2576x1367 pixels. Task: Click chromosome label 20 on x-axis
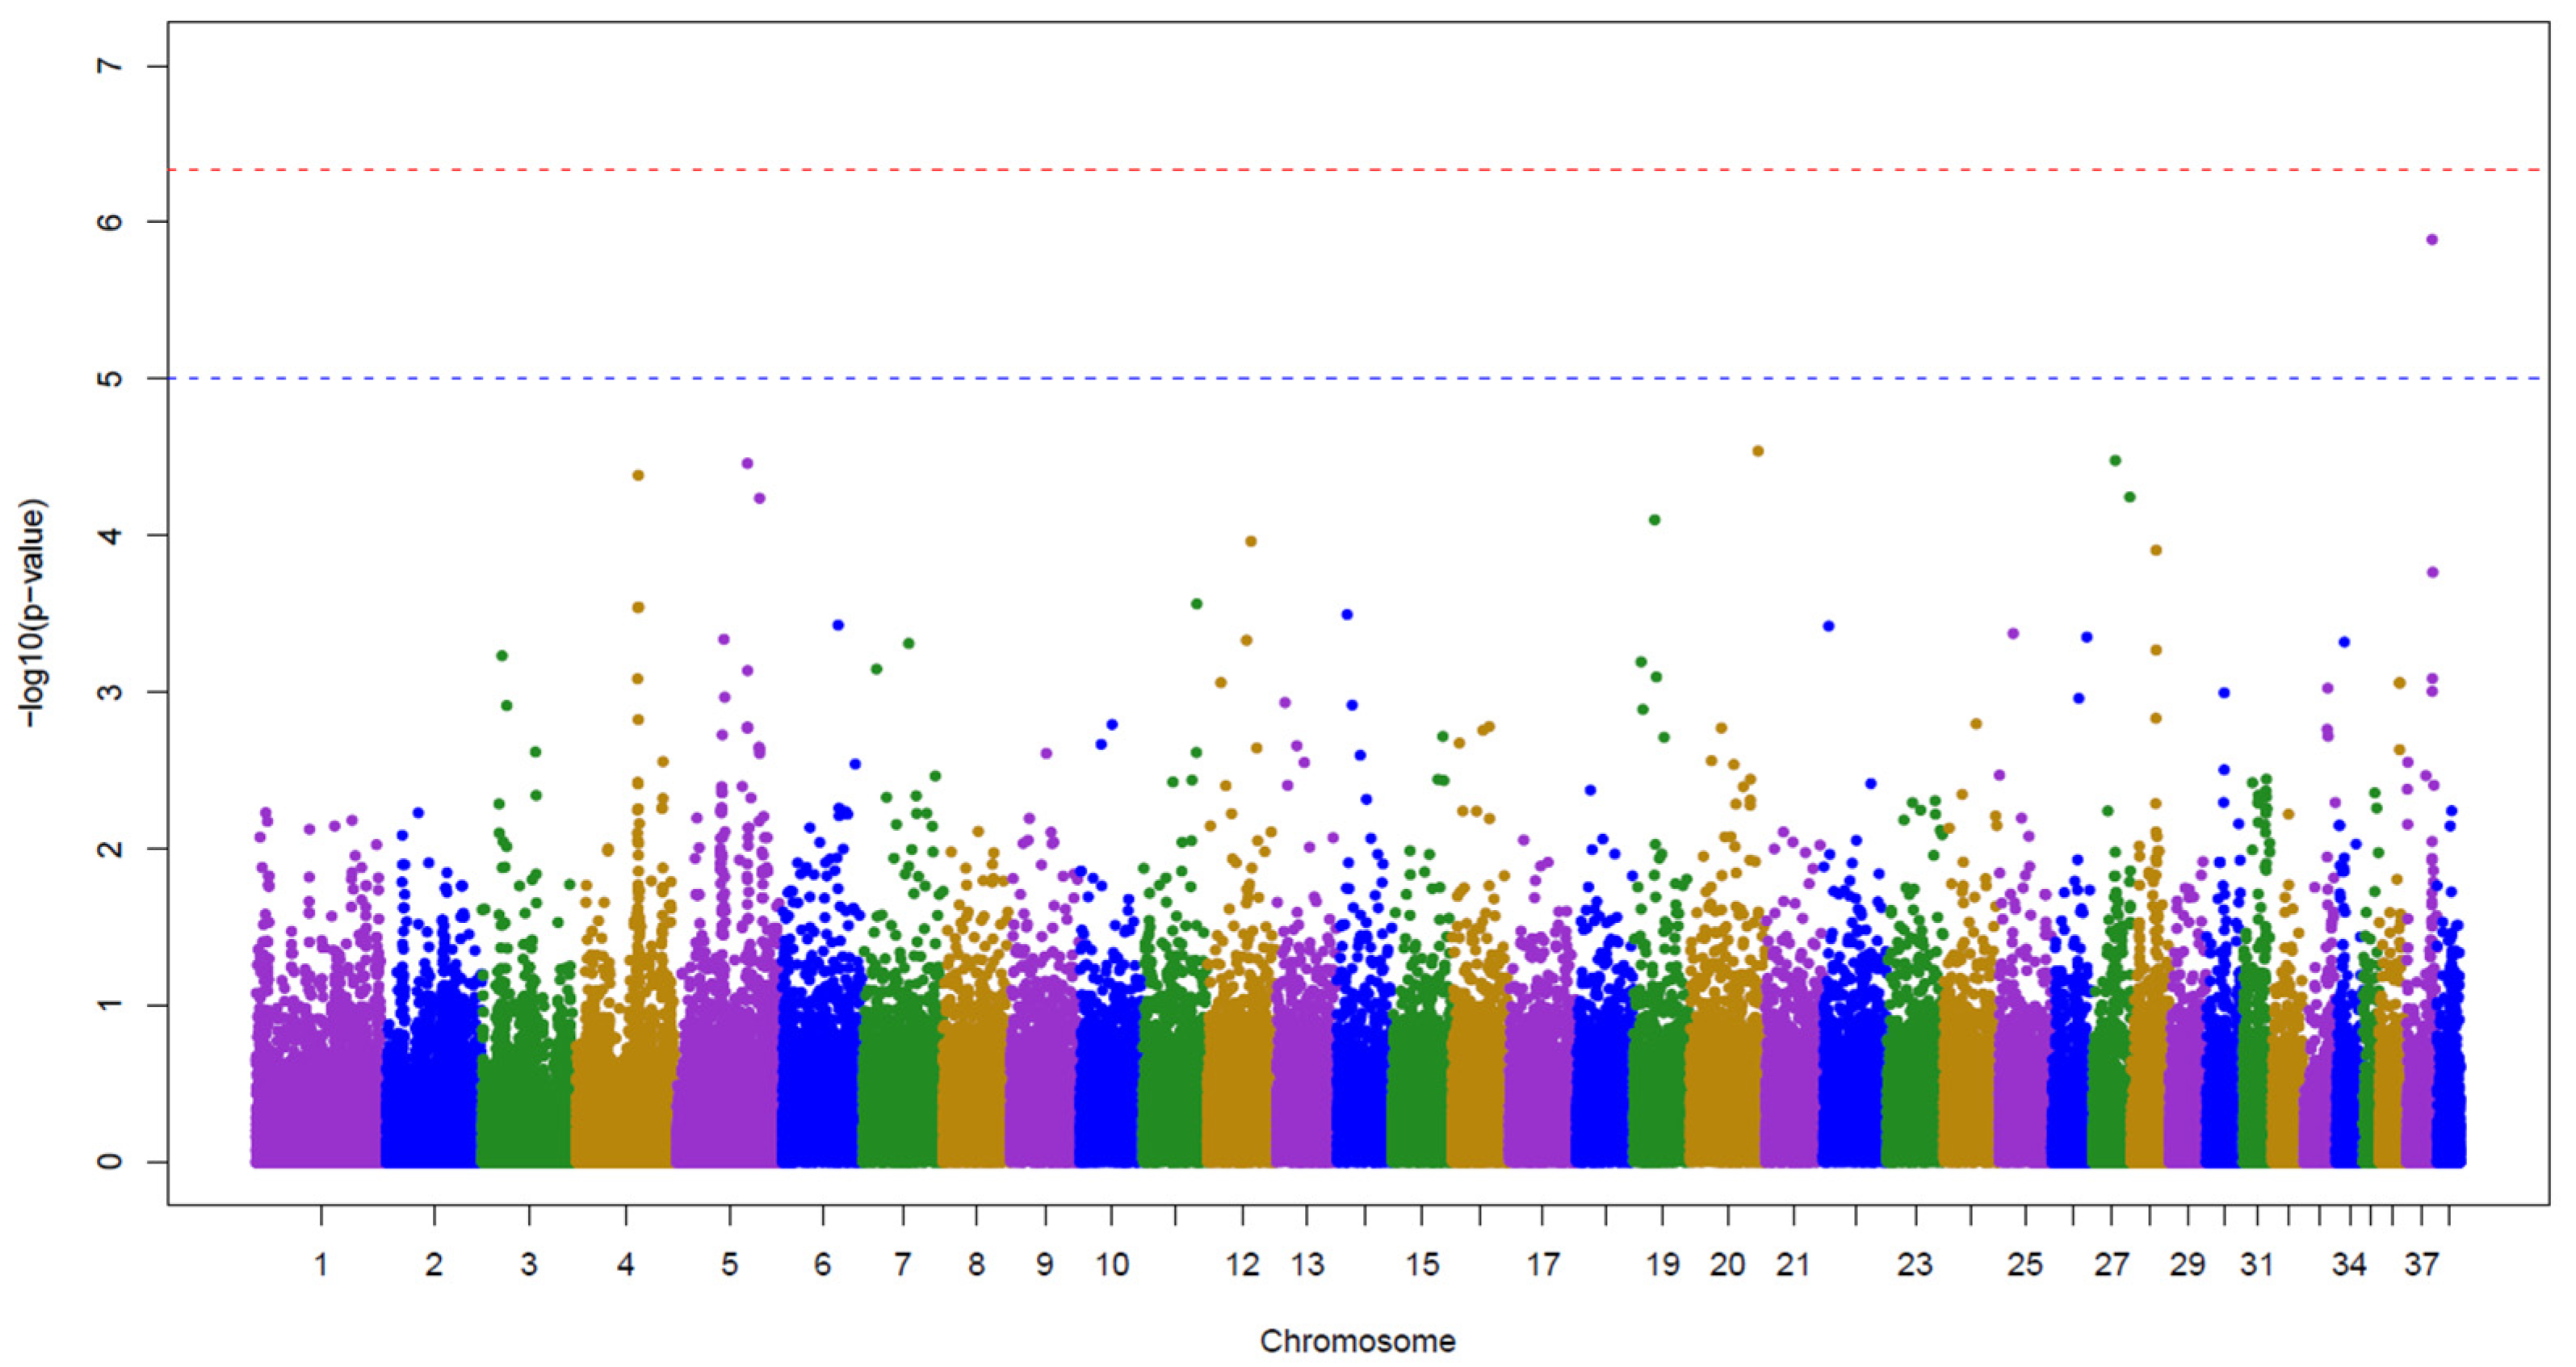coord(1727,1265)
